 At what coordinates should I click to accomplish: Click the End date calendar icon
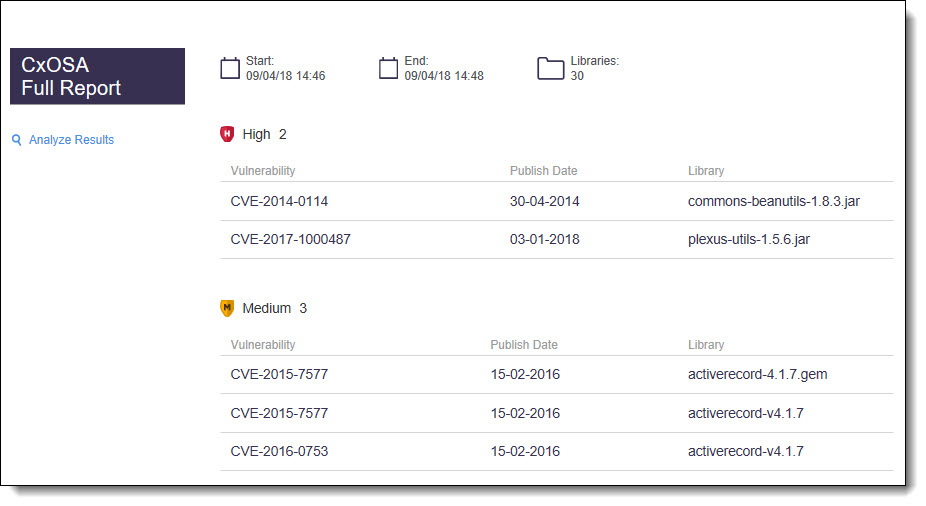[x=388, y=68]
